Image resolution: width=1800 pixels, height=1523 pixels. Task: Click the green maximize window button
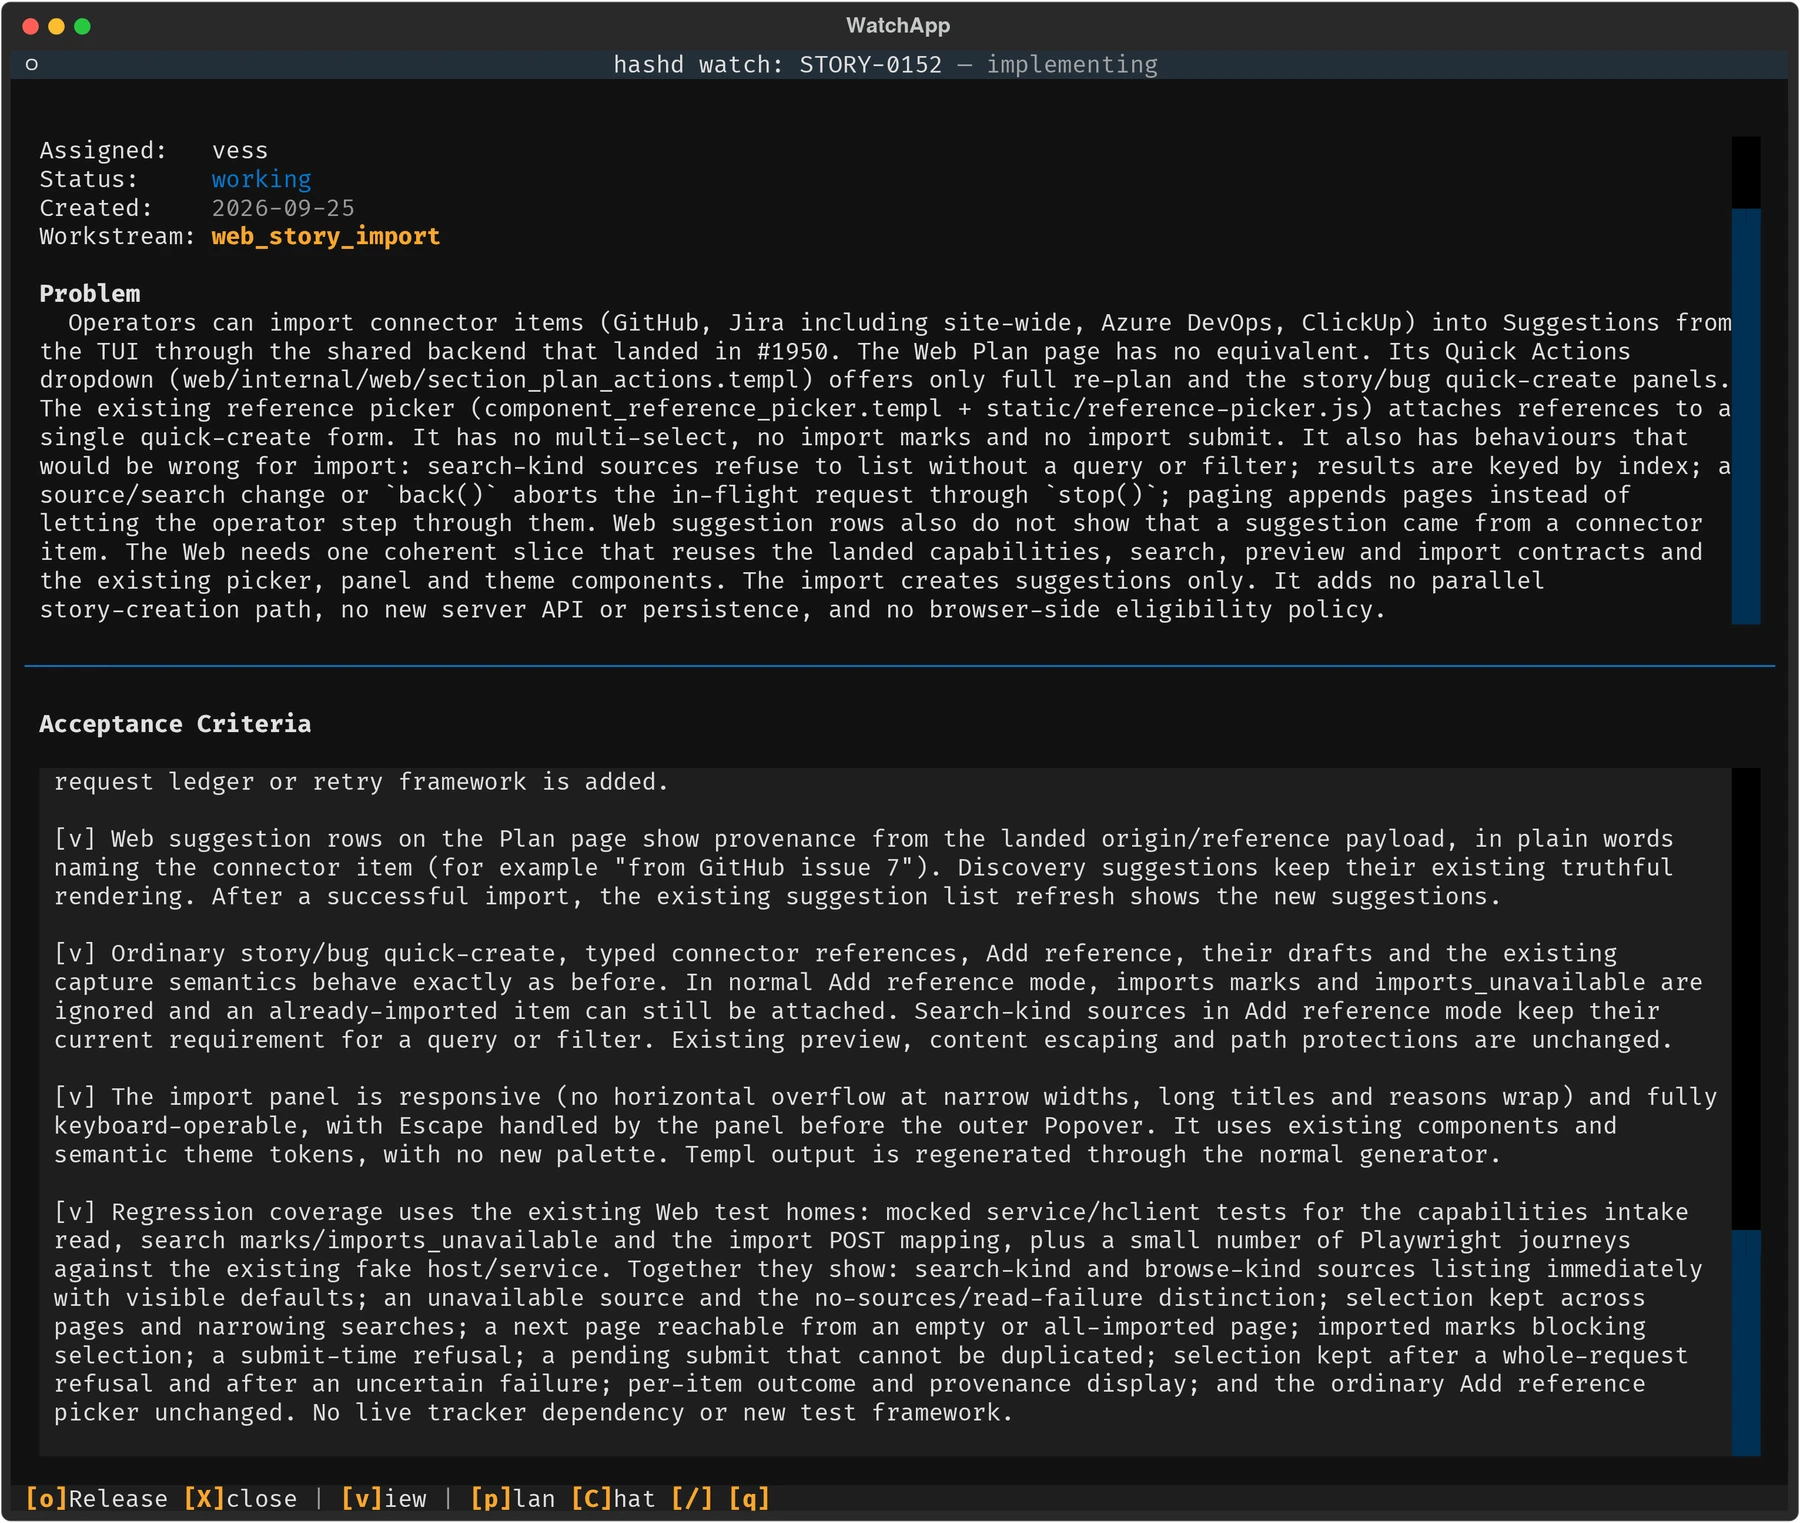(x=83, y=26)
